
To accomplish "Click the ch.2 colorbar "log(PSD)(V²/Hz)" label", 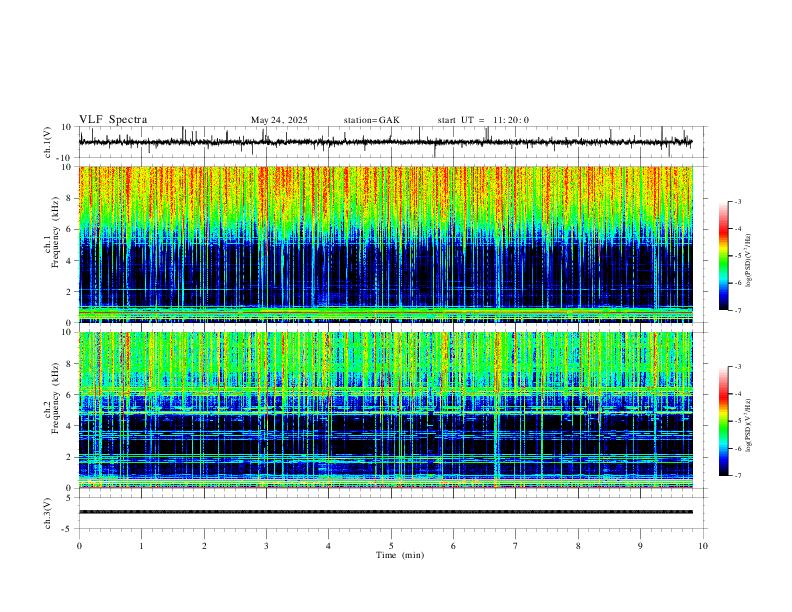I will tap(748, 425).
